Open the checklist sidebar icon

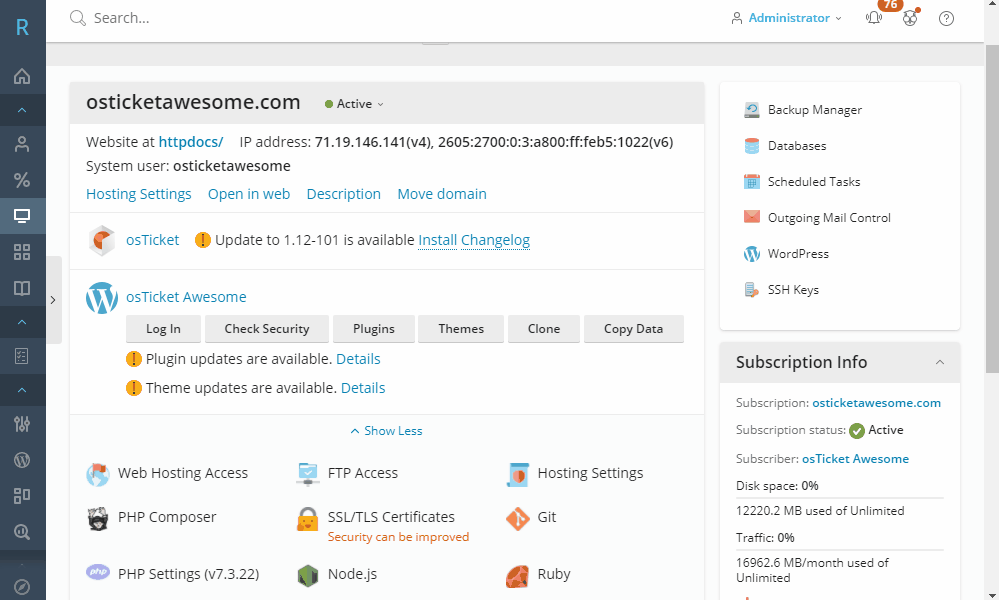(22, 356)
